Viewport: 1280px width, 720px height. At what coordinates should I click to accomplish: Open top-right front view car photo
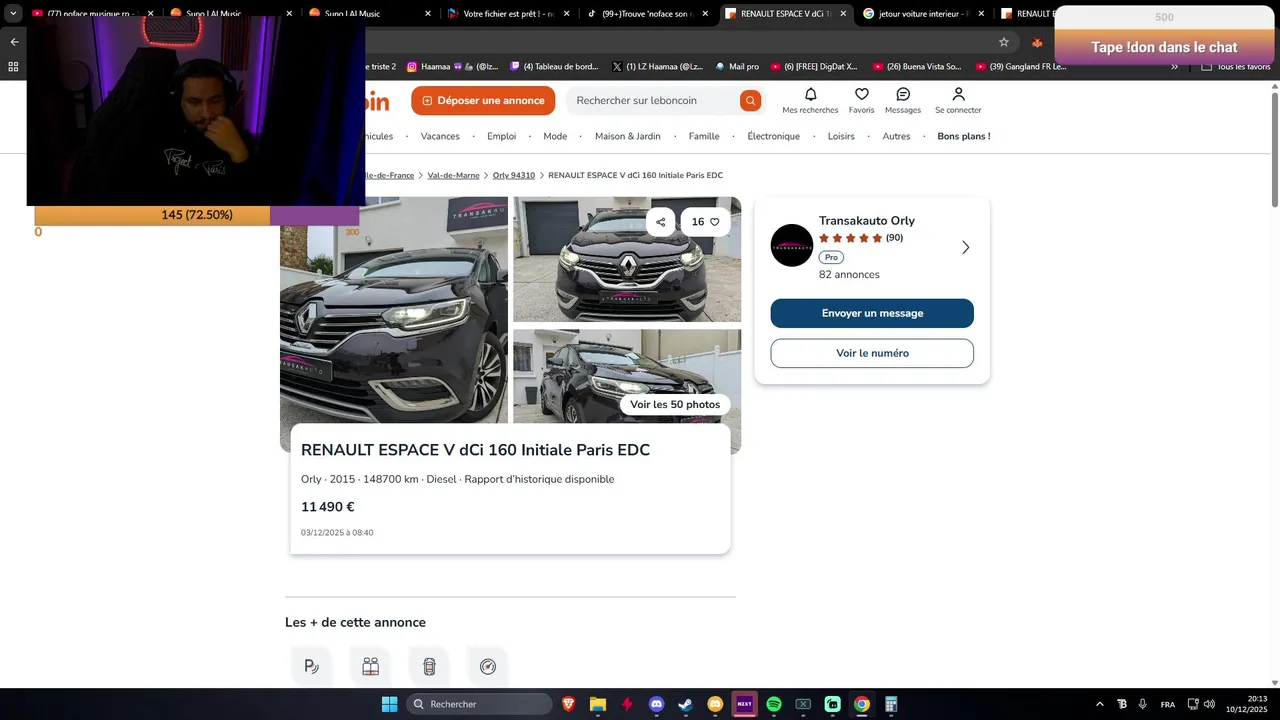[x=627, y=259]
